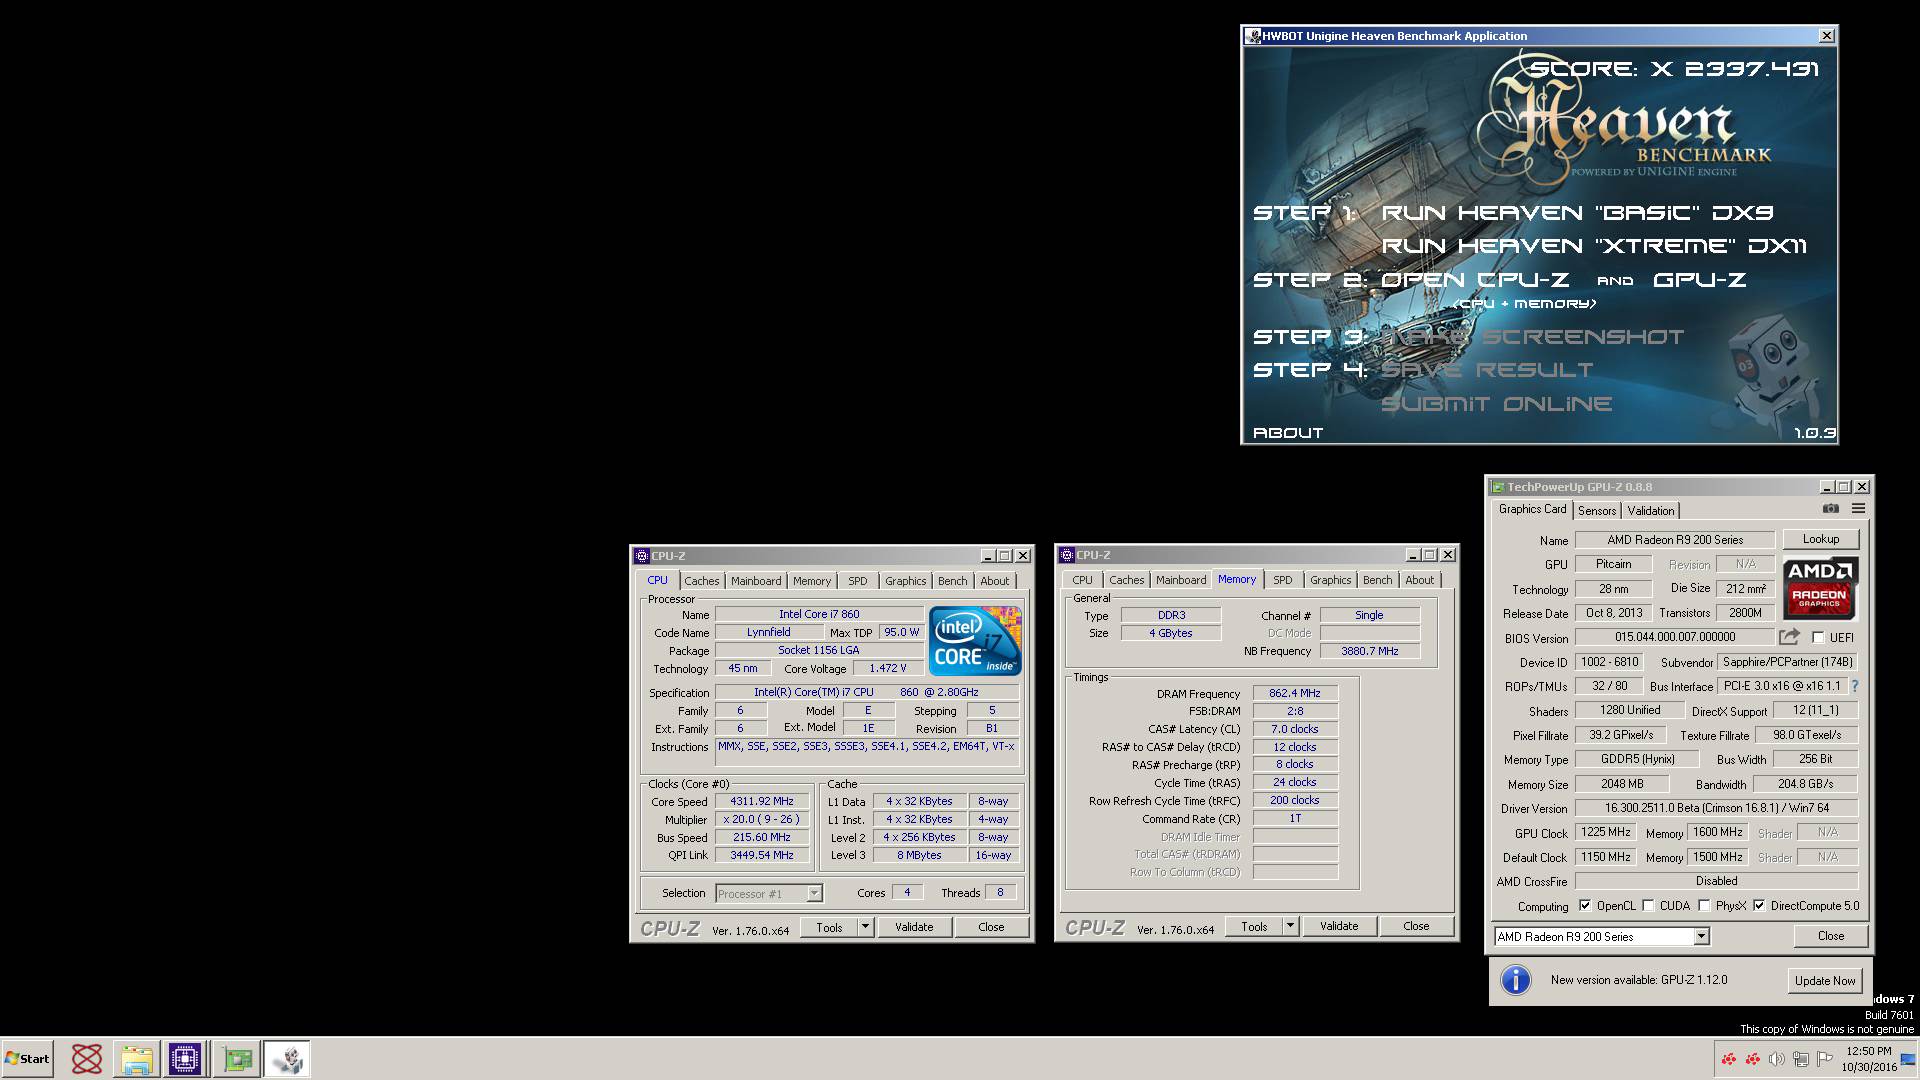Activate the Heaven robot taskbar icon
This screenshot has height=1080, width=1920.
pos(288,1059)
